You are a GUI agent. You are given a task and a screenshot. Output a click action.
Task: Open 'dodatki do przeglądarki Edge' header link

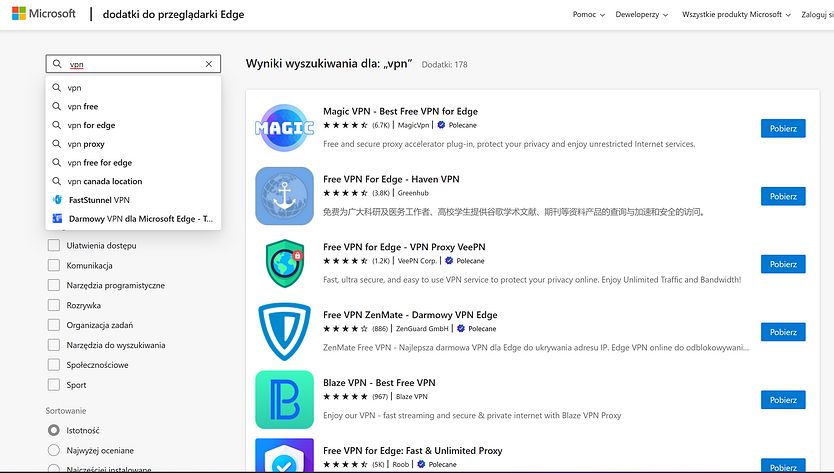coord(173,14)
